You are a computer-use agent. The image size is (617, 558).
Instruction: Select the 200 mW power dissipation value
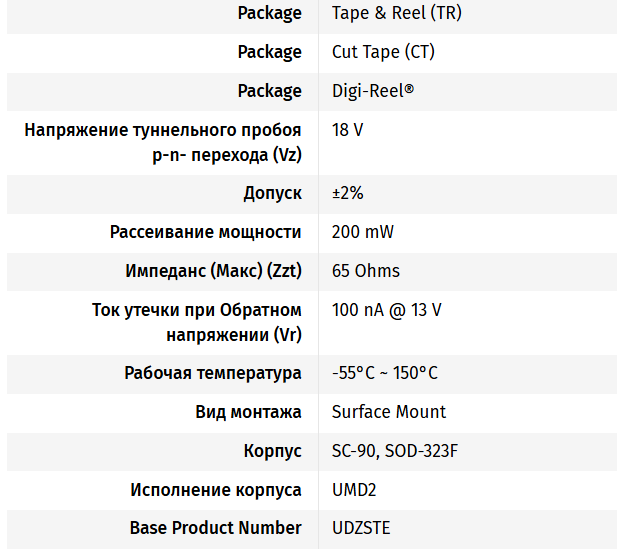point(362,232)
